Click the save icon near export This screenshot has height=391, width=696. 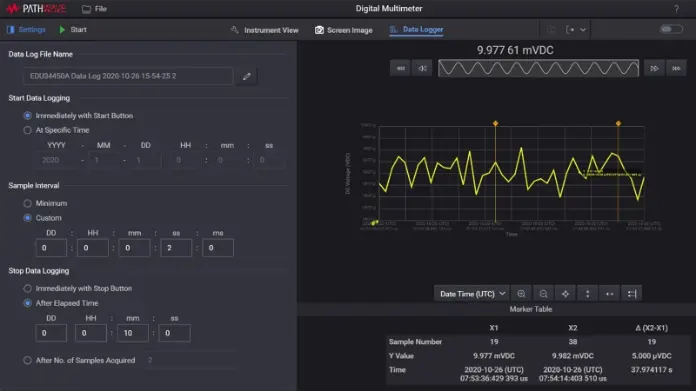point(551,30)
